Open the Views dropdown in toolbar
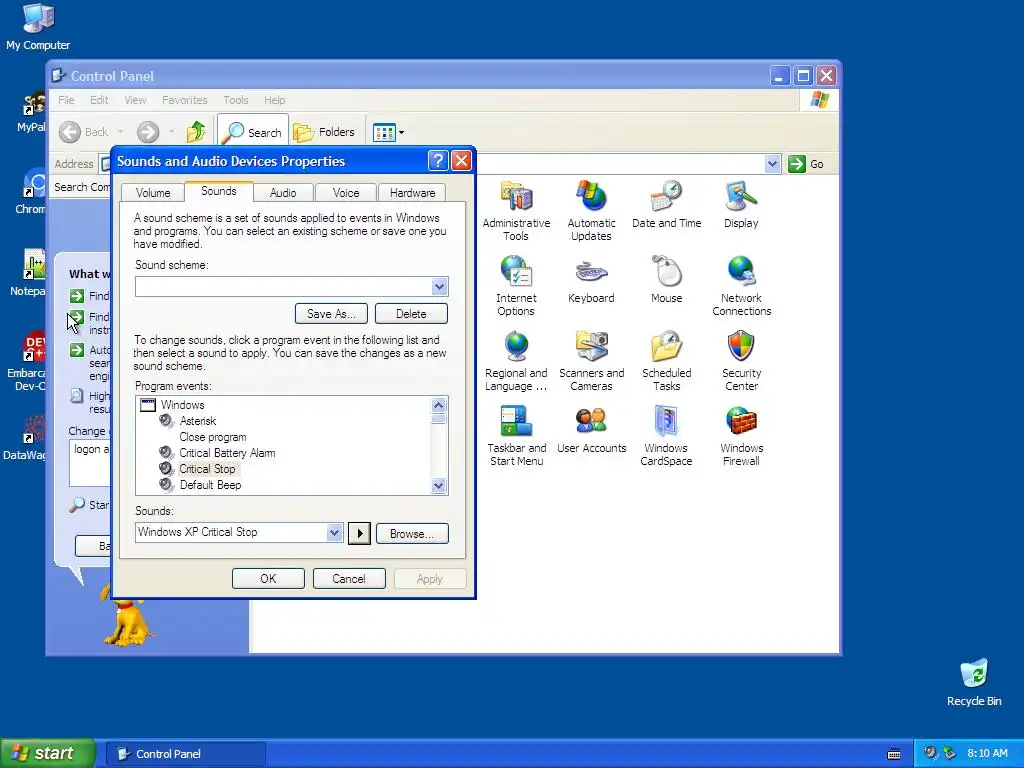Screen dimensions: 1024x768 389,132
